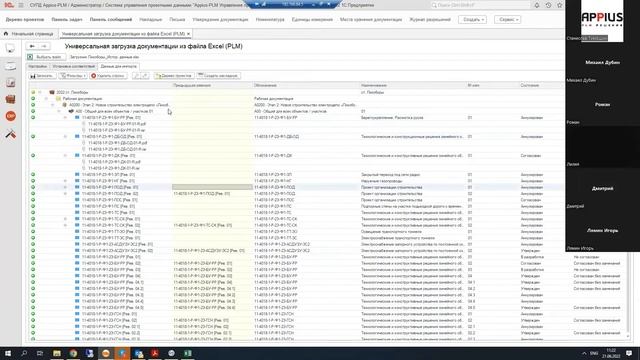This screenshot has height=360, width=640.
Task: Close the Универсальная загрузка tab
Action: 188,34
